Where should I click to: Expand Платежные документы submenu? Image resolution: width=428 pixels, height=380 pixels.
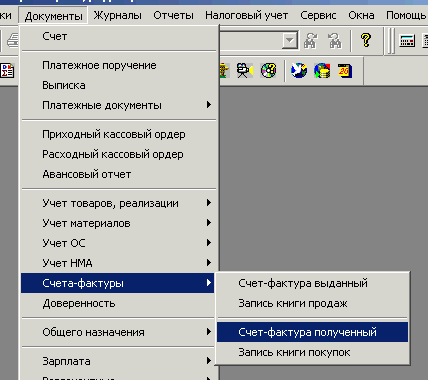[x=118, y=105]
